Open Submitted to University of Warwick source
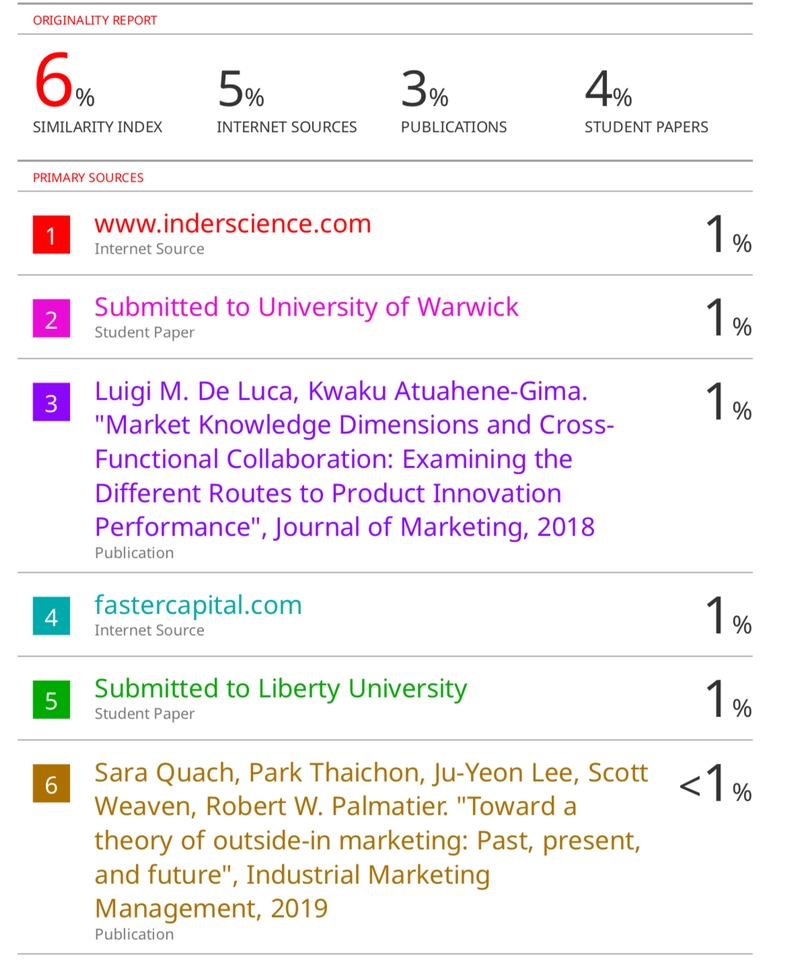 [306, 306]
